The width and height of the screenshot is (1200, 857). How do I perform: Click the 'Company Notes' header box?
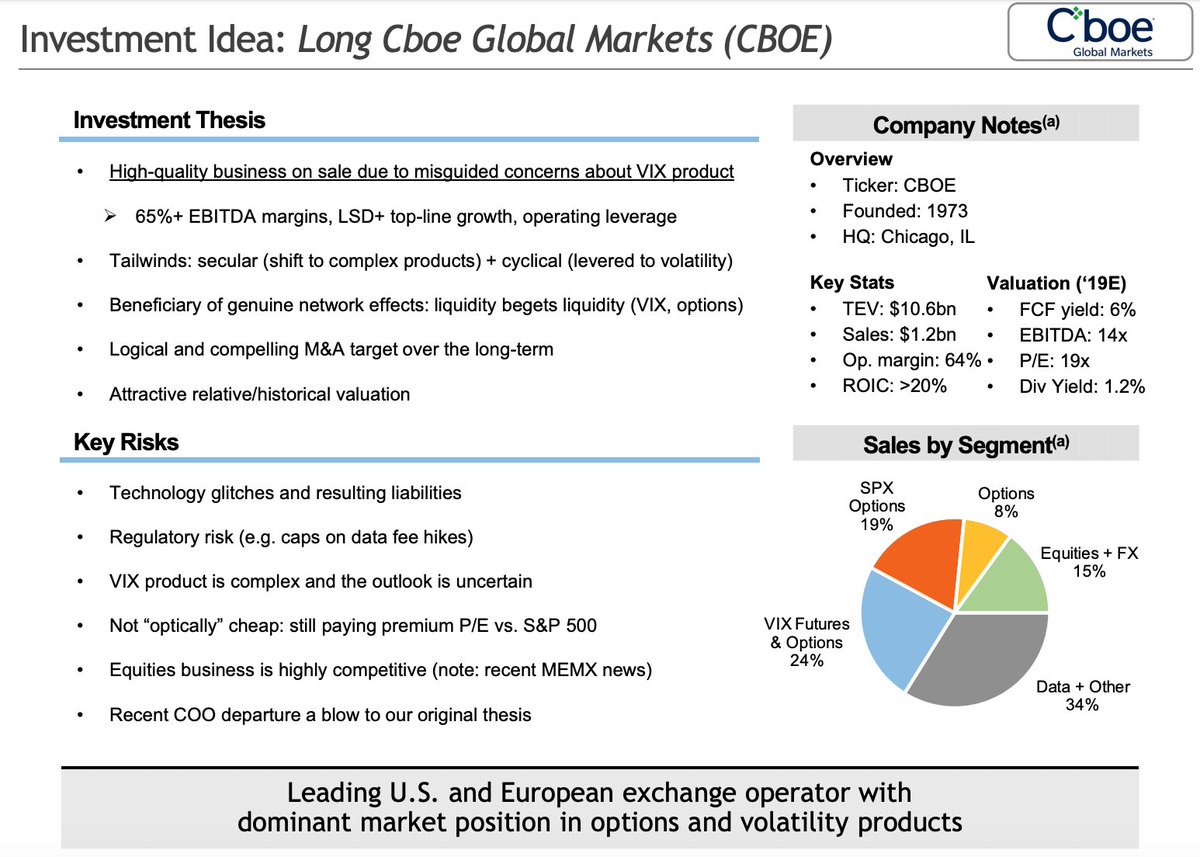(x=966, y=125)
